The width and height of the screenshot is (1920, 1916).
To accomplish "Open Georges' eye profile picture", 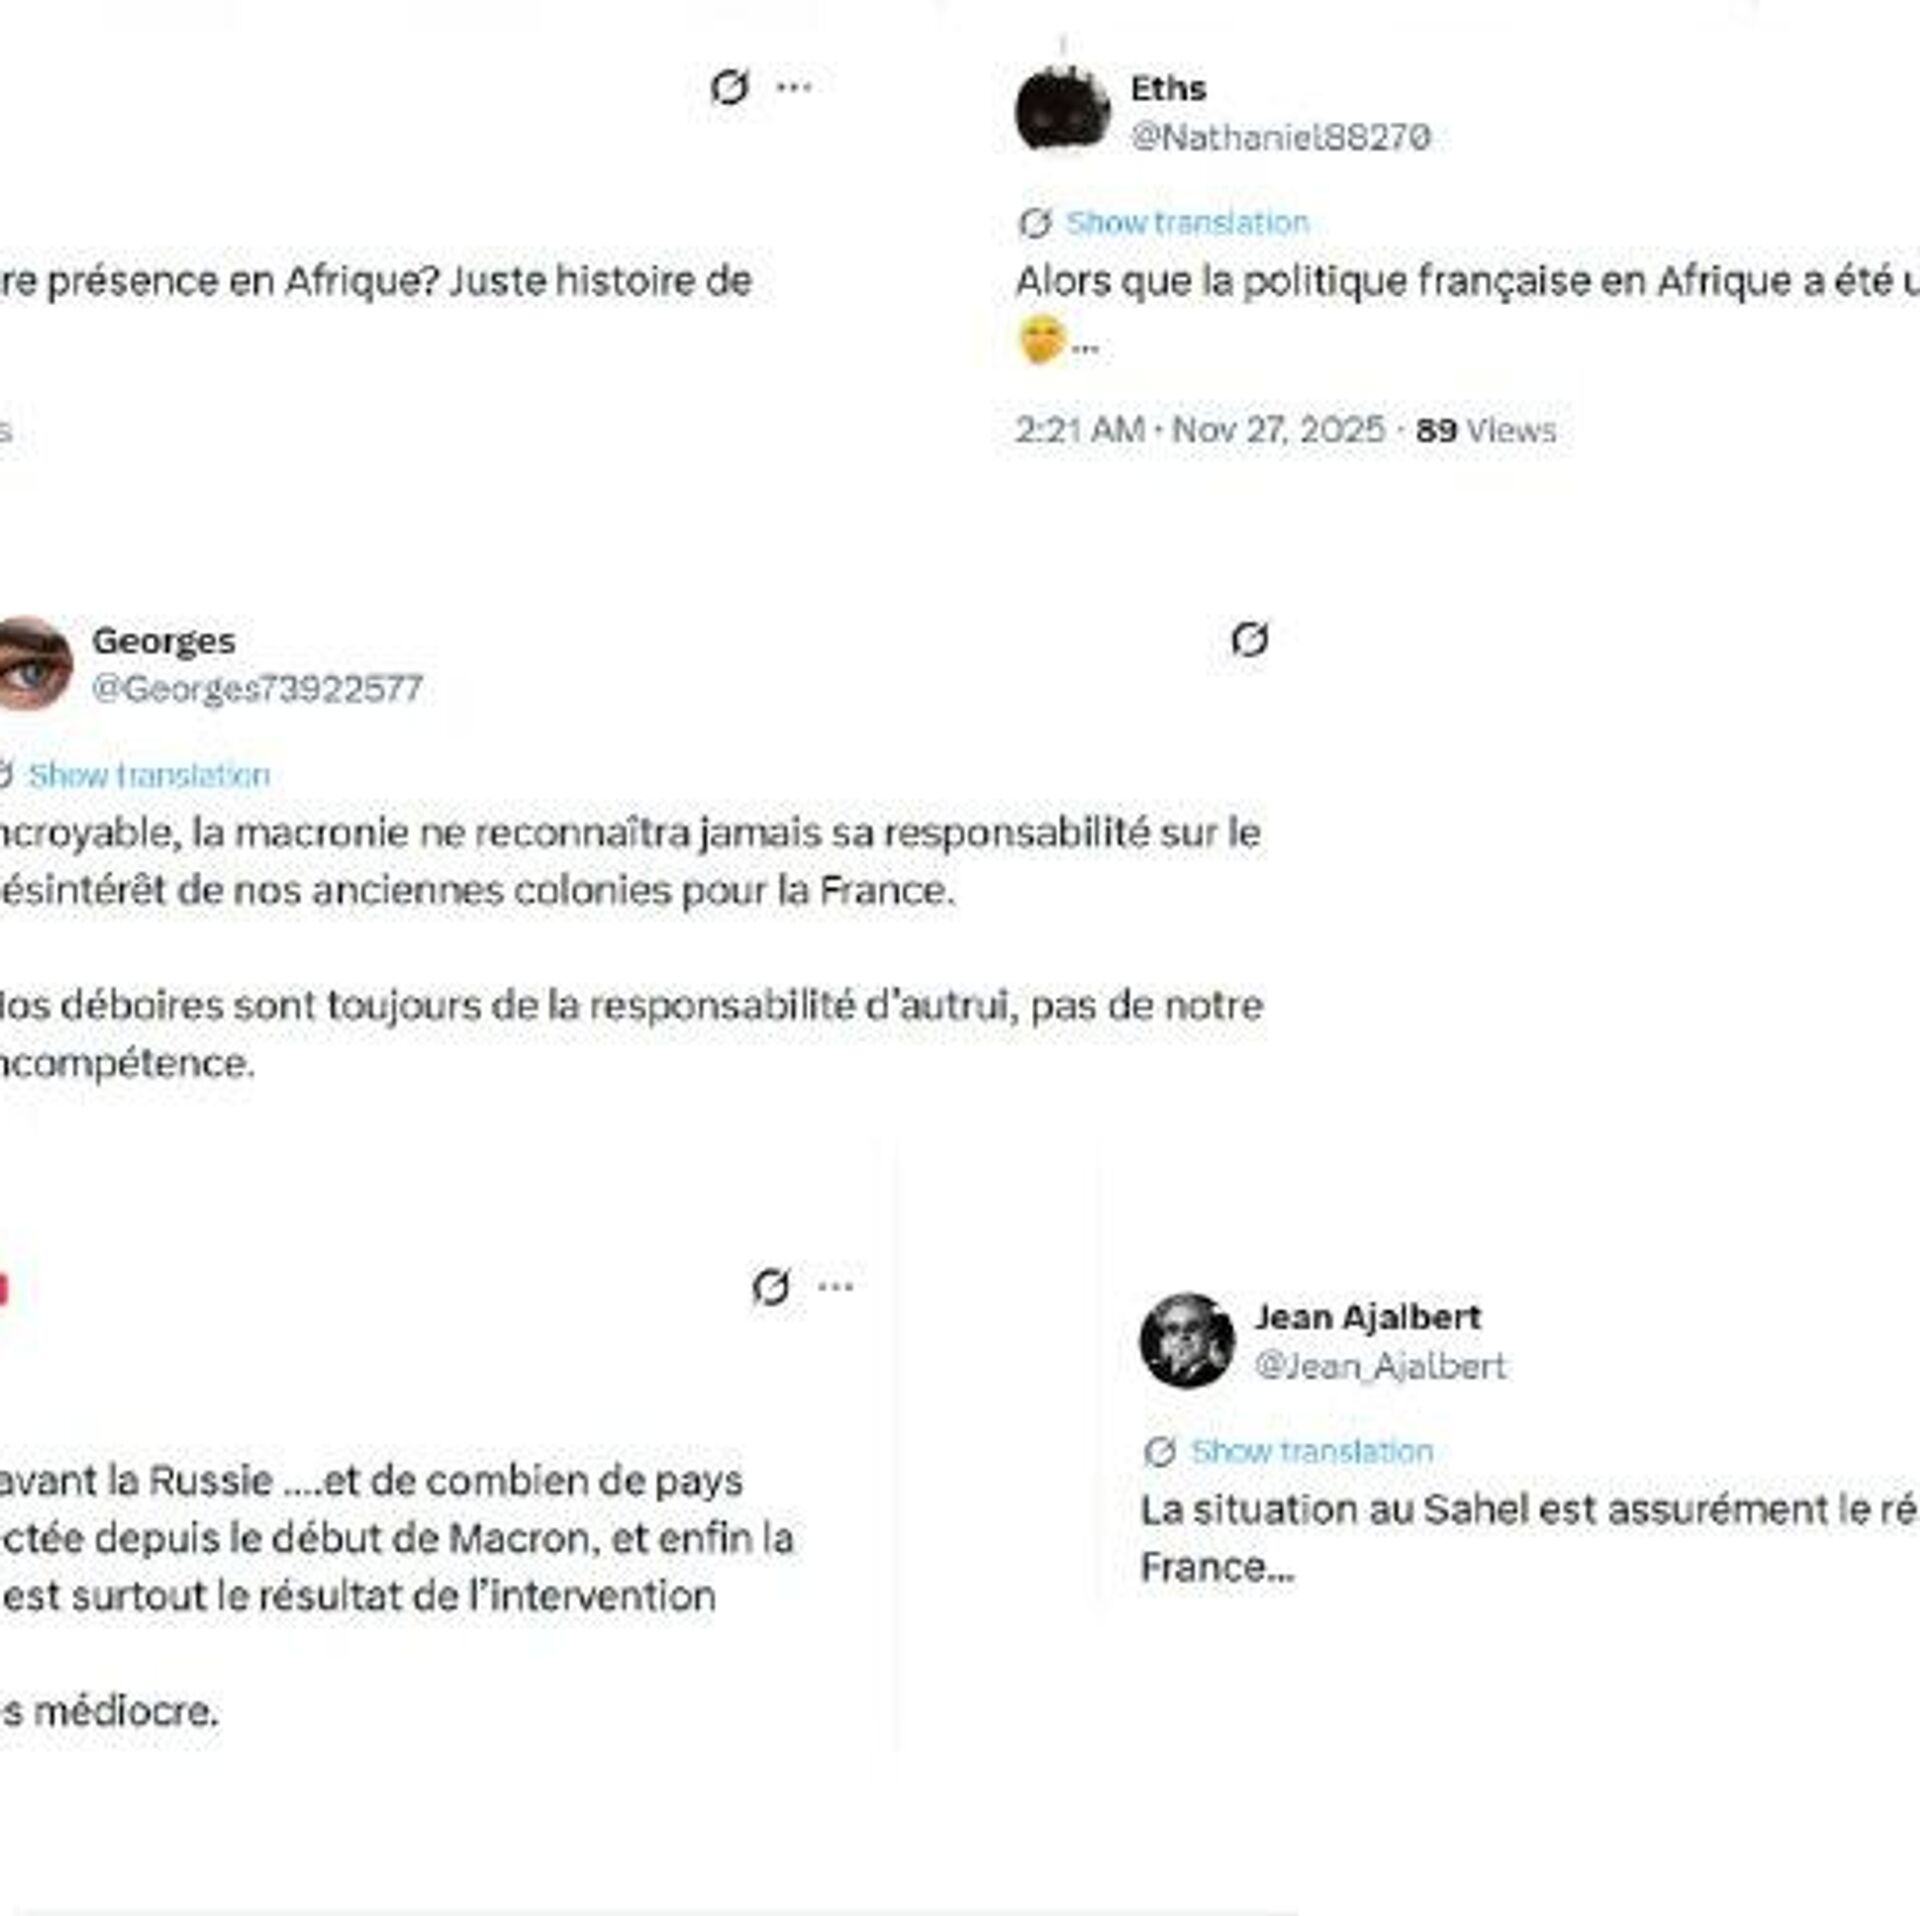I will pyautogui.click(x=32, y=664).
